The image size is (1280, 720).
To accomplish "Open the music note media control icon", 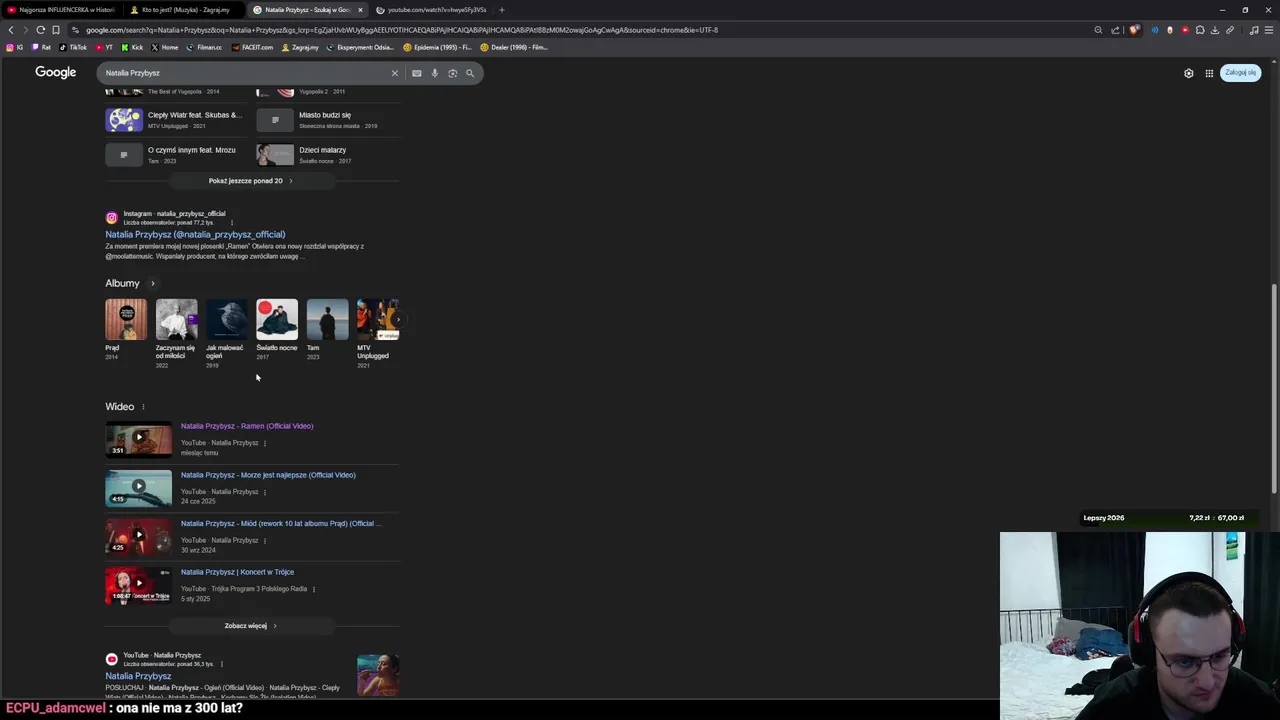I will [1254, 30].
